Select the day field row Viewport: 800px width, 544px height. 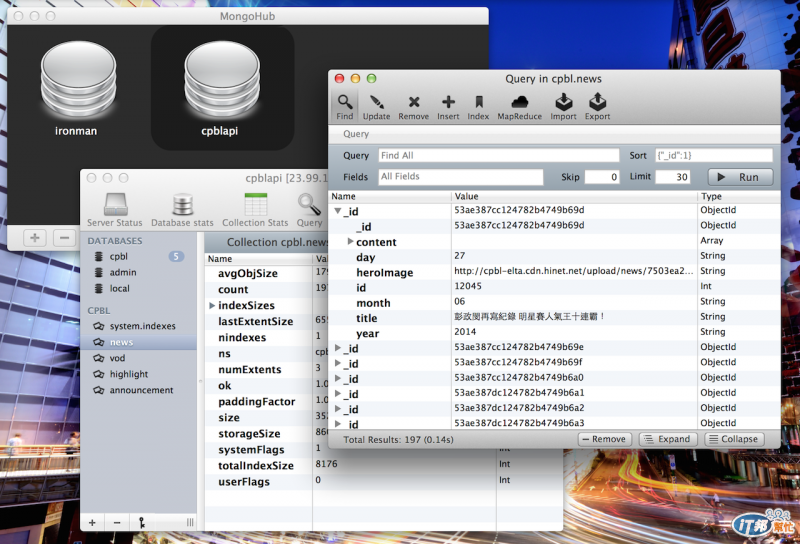click(555, 256)
